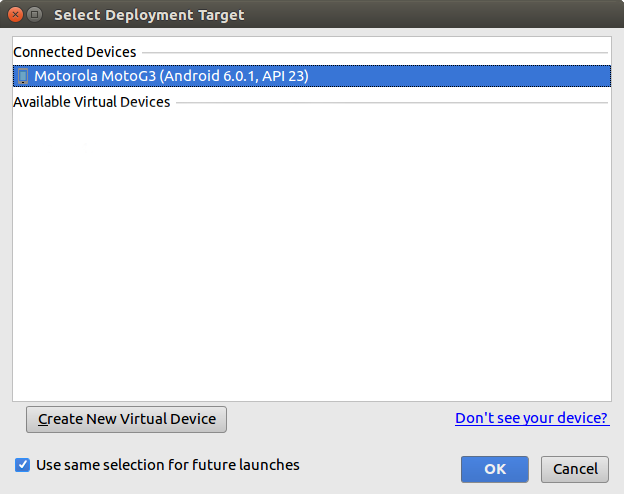Select the Motorola MotoG3 device row
Image resolution: width=624 pixels, height=494 pixels.
click(x=312, y=76)
